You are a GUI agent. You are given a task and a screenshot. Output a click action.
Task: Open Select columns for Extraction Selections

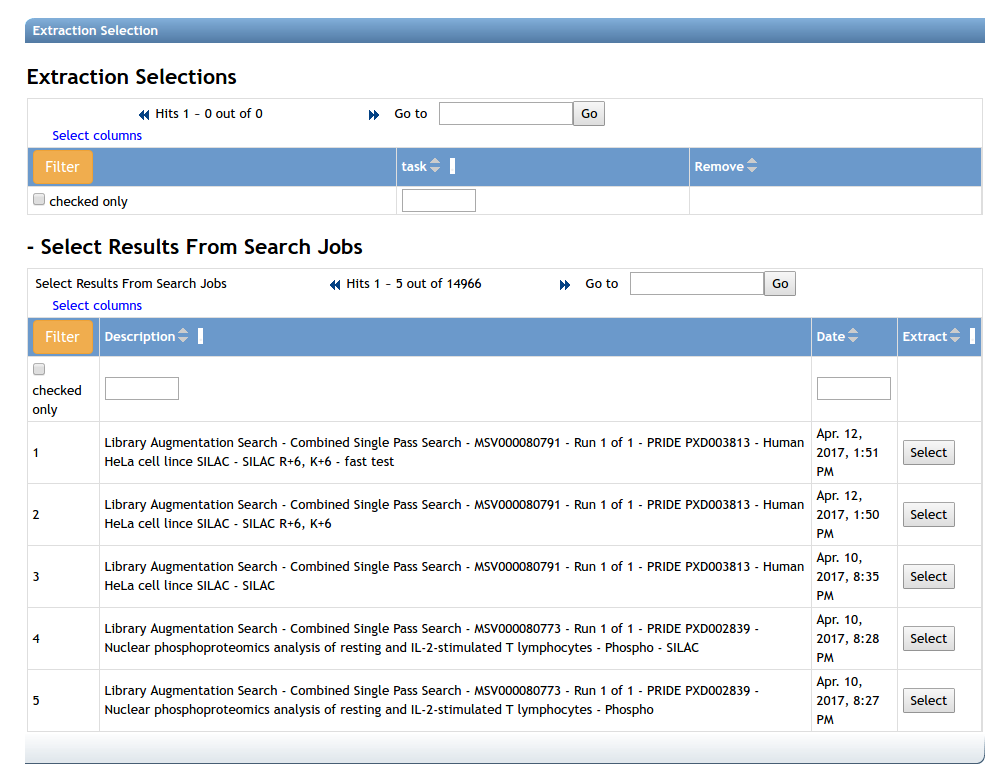coord(97,136)
